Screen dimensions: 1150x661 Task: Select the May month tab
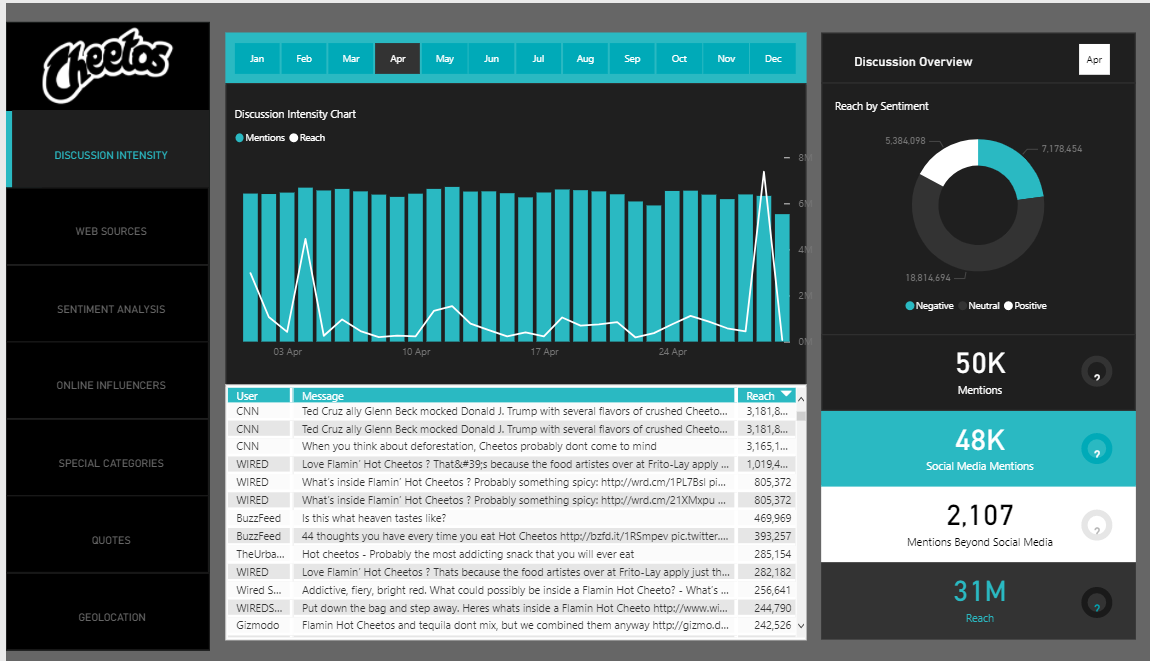coord(444,59)
